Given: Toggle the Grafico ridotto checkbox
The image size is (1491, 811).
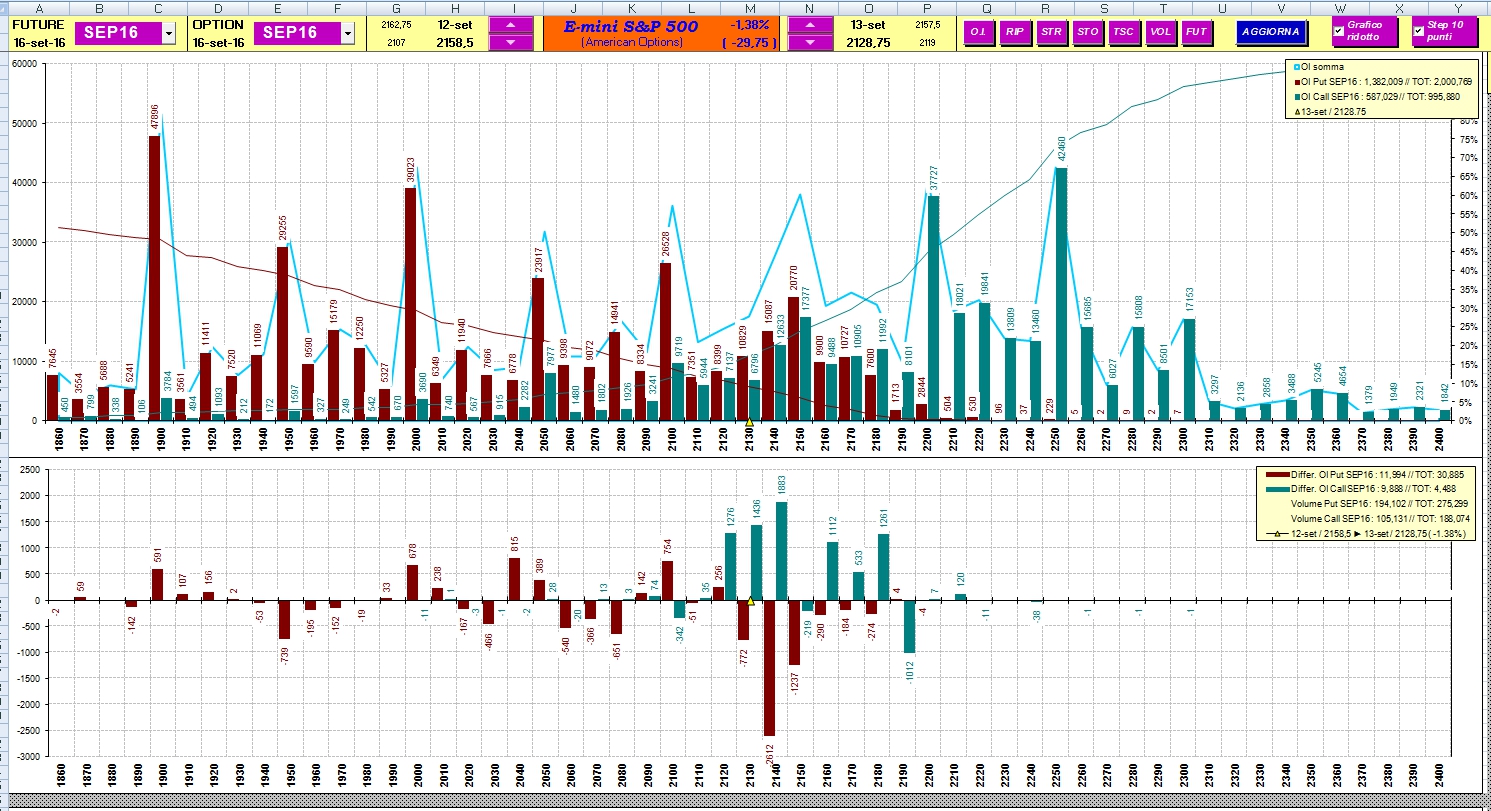Looking at the screenshot, I should (x=1338, y=32).
